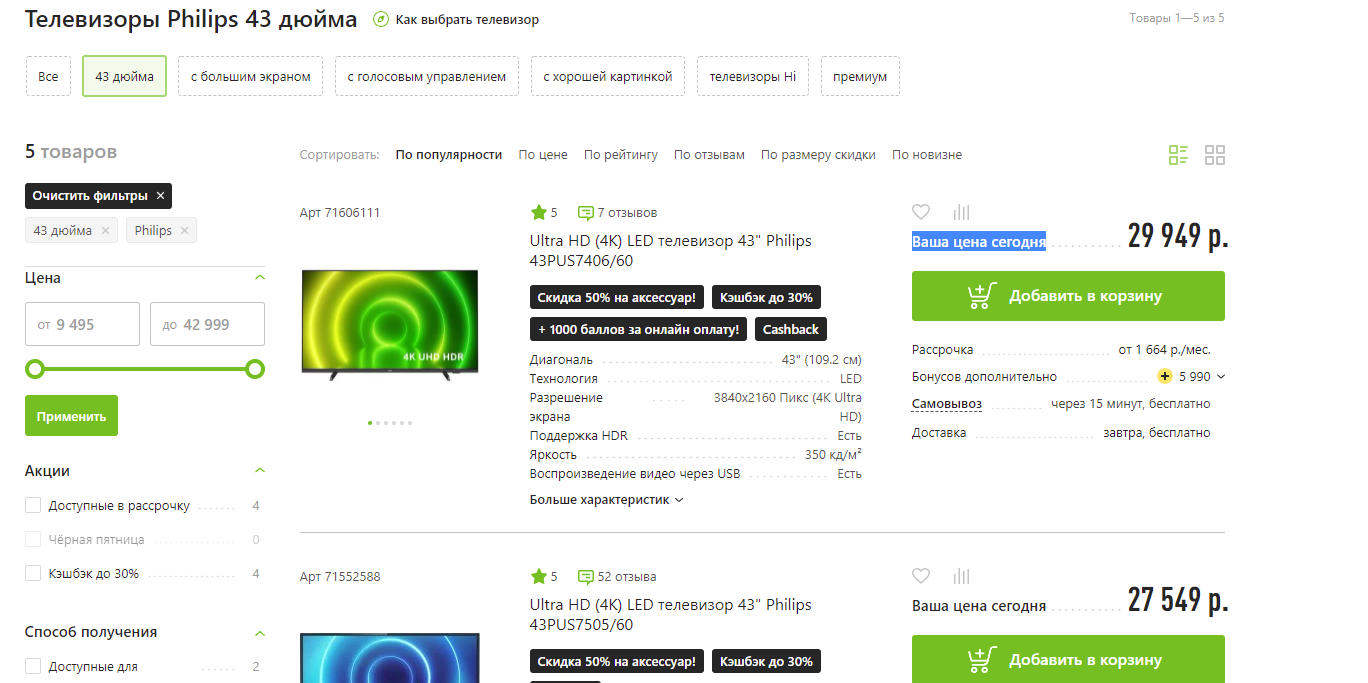Click the right price slider handle
The height and width of the screenshot is (683, 1368).
[255, 369]
